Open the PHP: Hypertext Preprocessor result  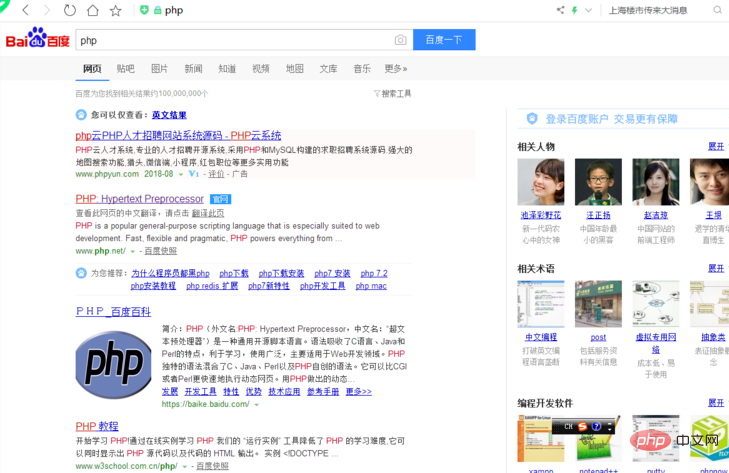point(139,199)
